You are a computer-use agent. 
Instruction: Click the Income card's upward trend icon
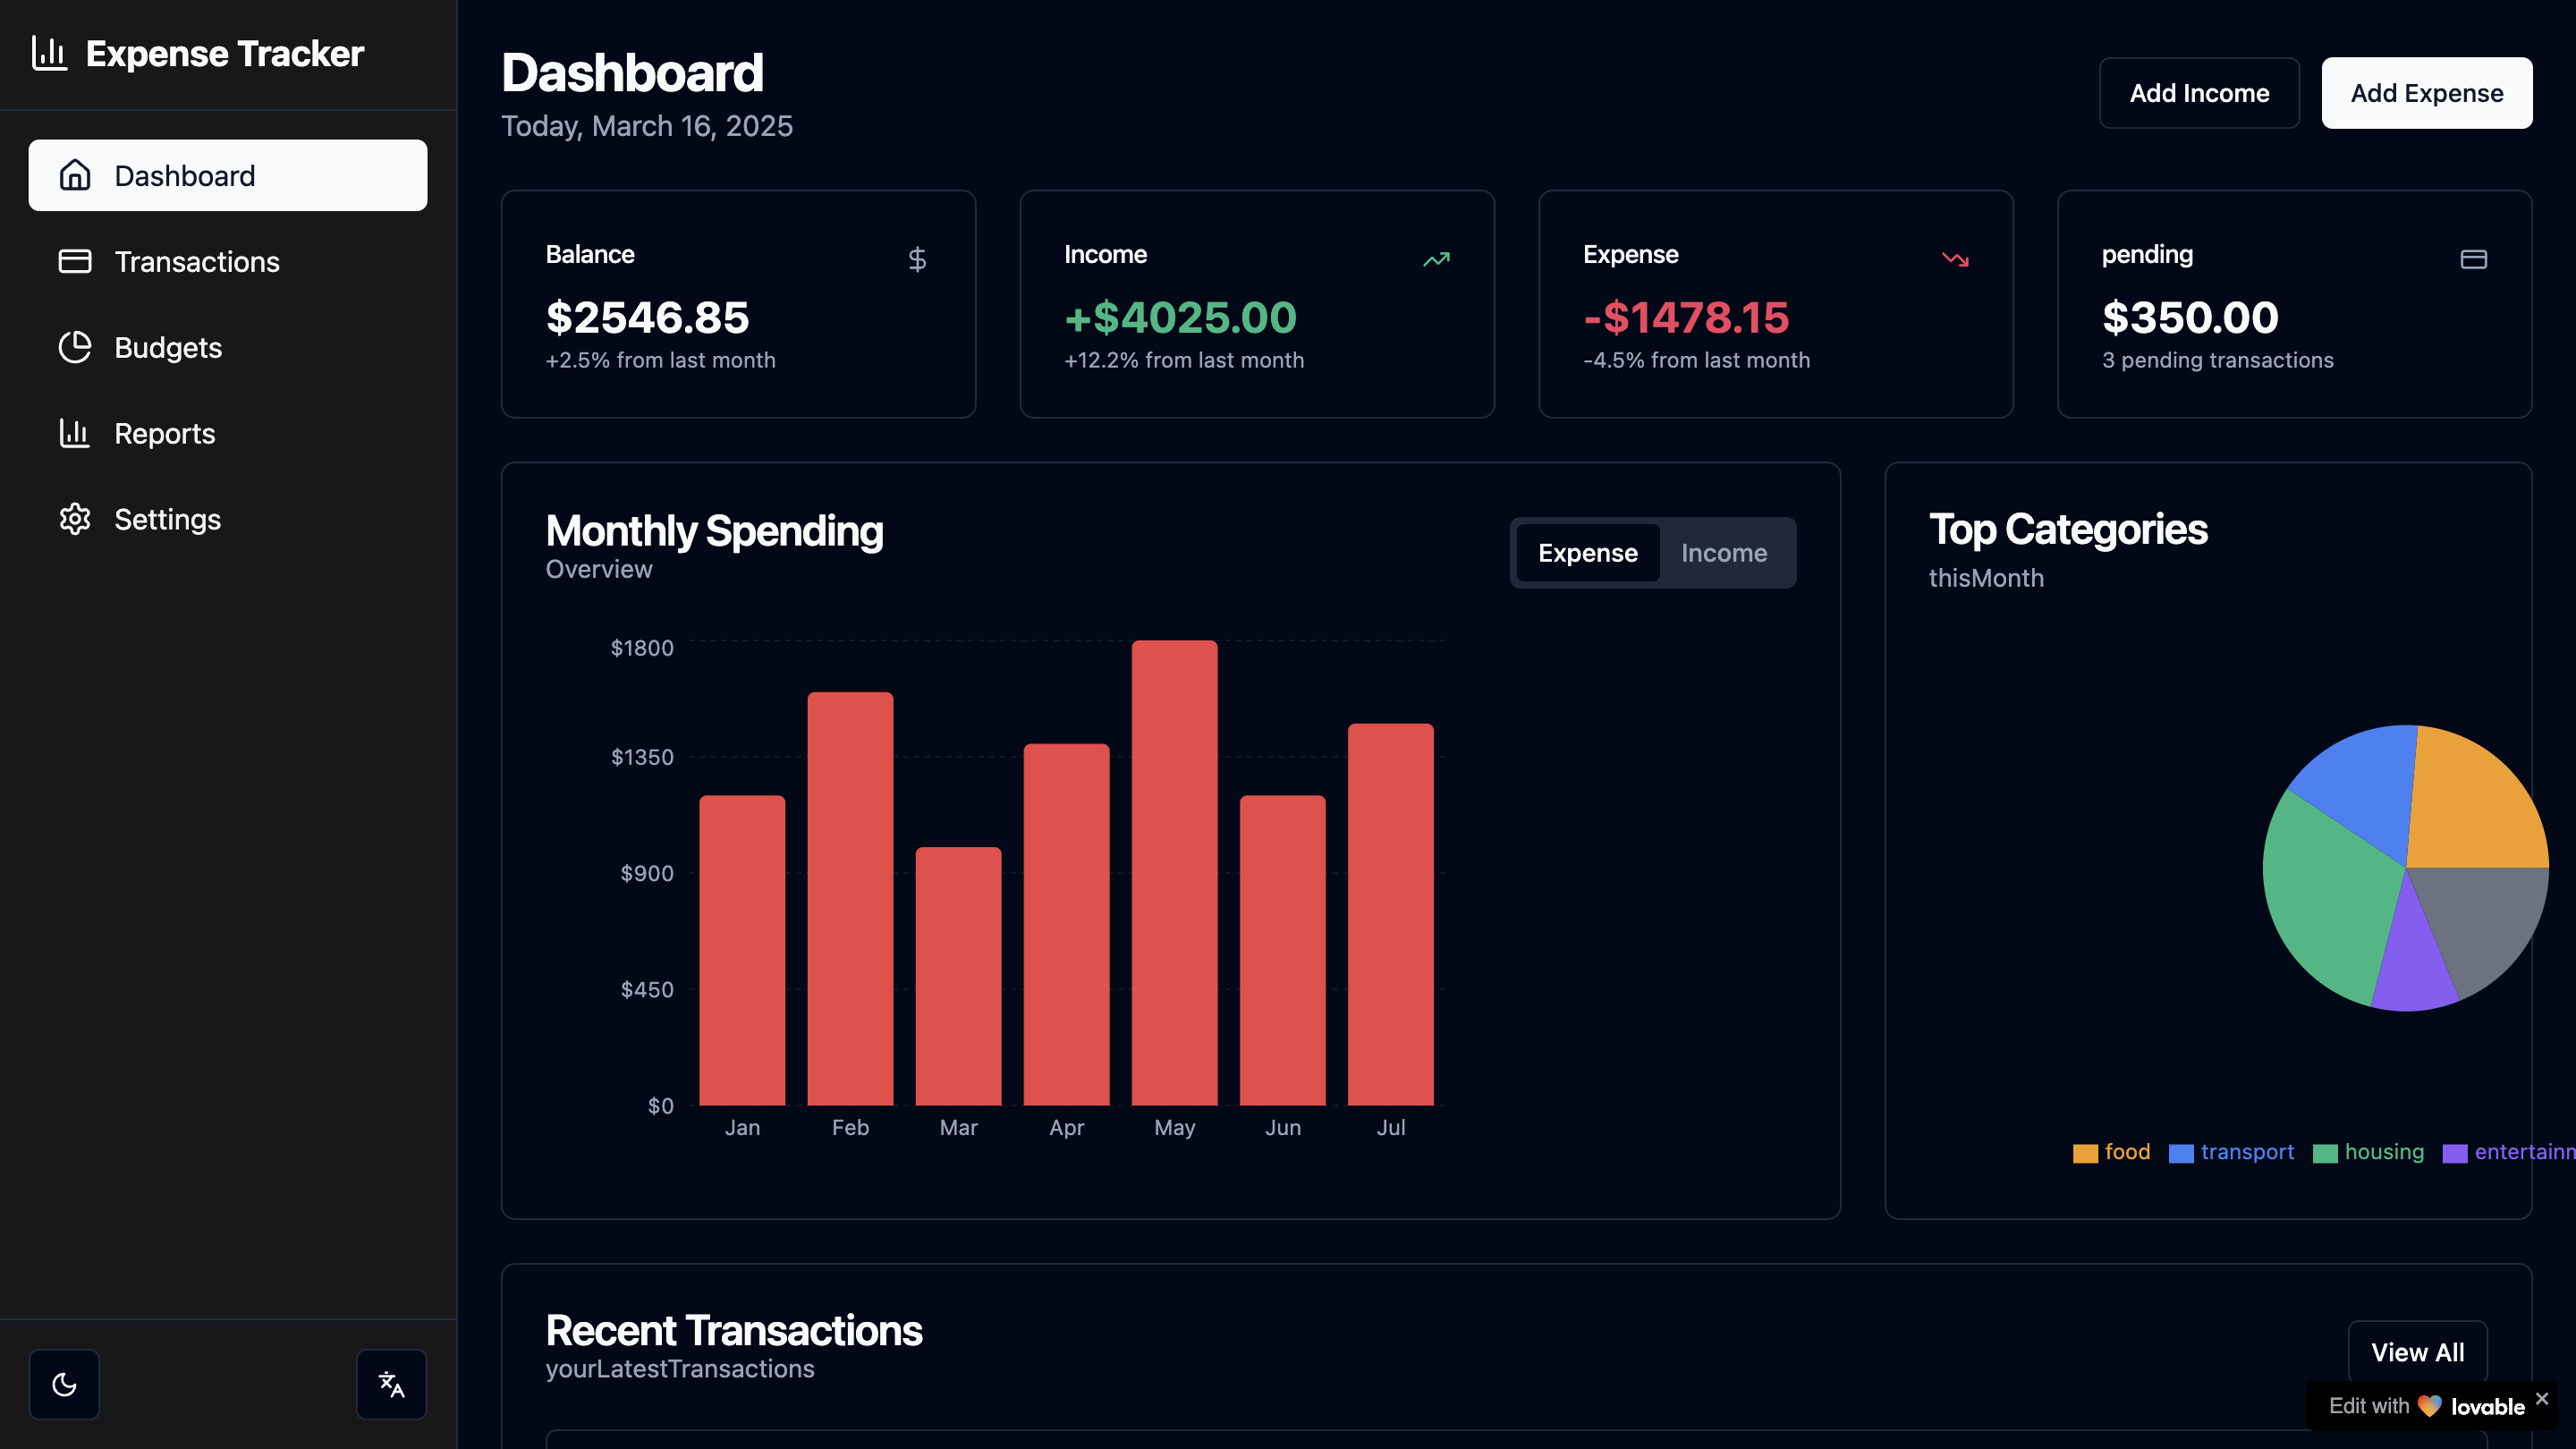pos(1436,260)
